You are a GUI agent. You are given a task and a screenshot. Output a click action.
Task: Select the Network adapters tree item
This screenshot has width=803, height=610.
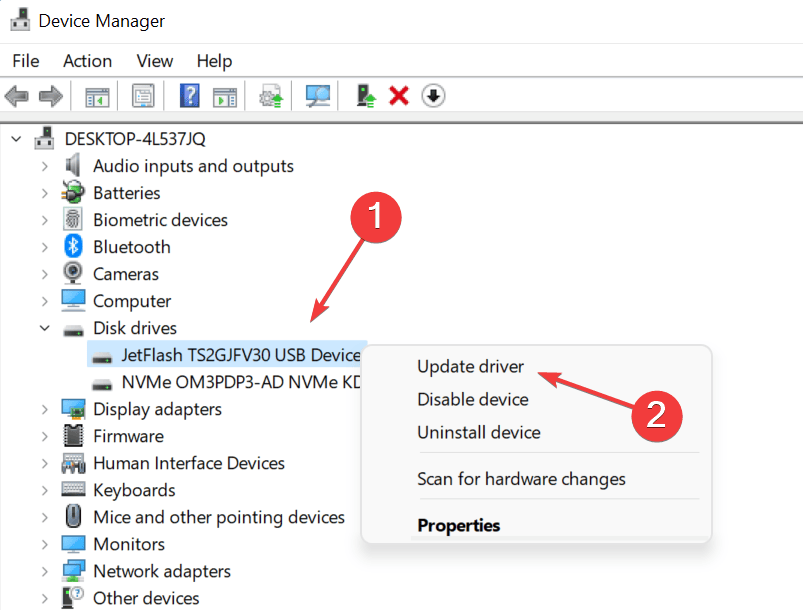pos(161,571)
